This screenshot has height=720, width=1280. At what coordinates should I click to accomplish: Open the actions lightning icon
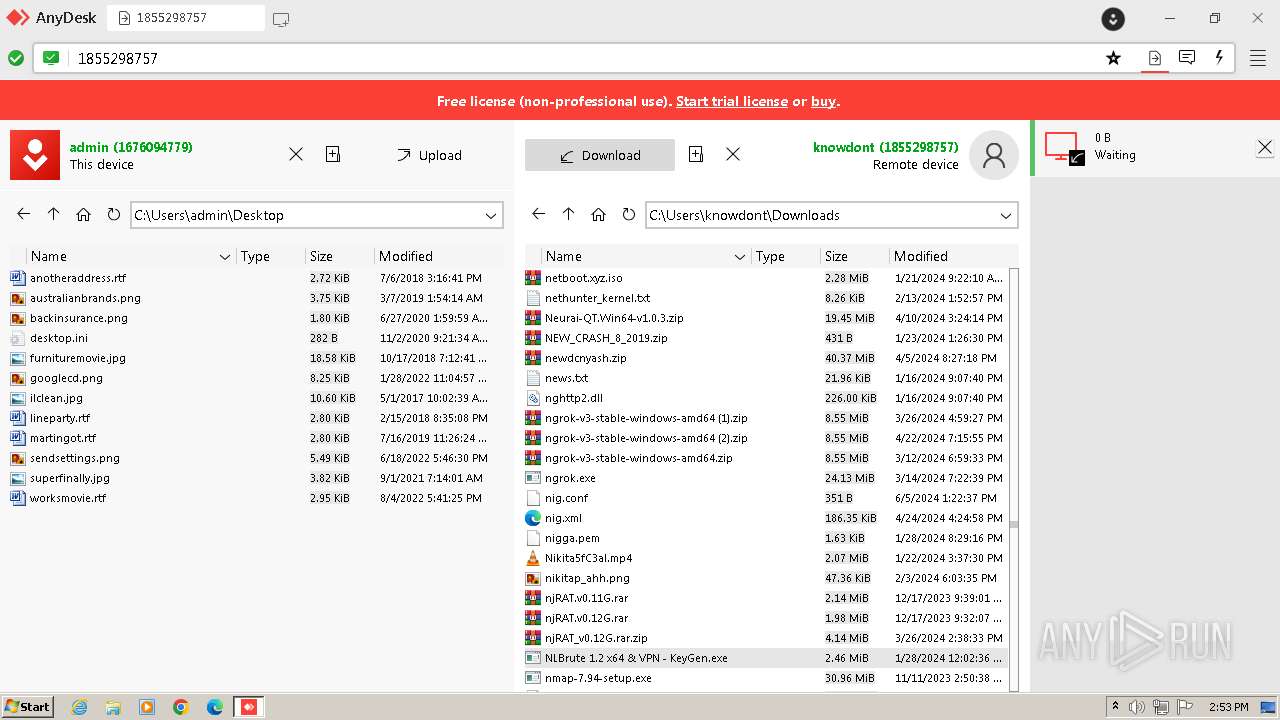tap(1219, 58)
